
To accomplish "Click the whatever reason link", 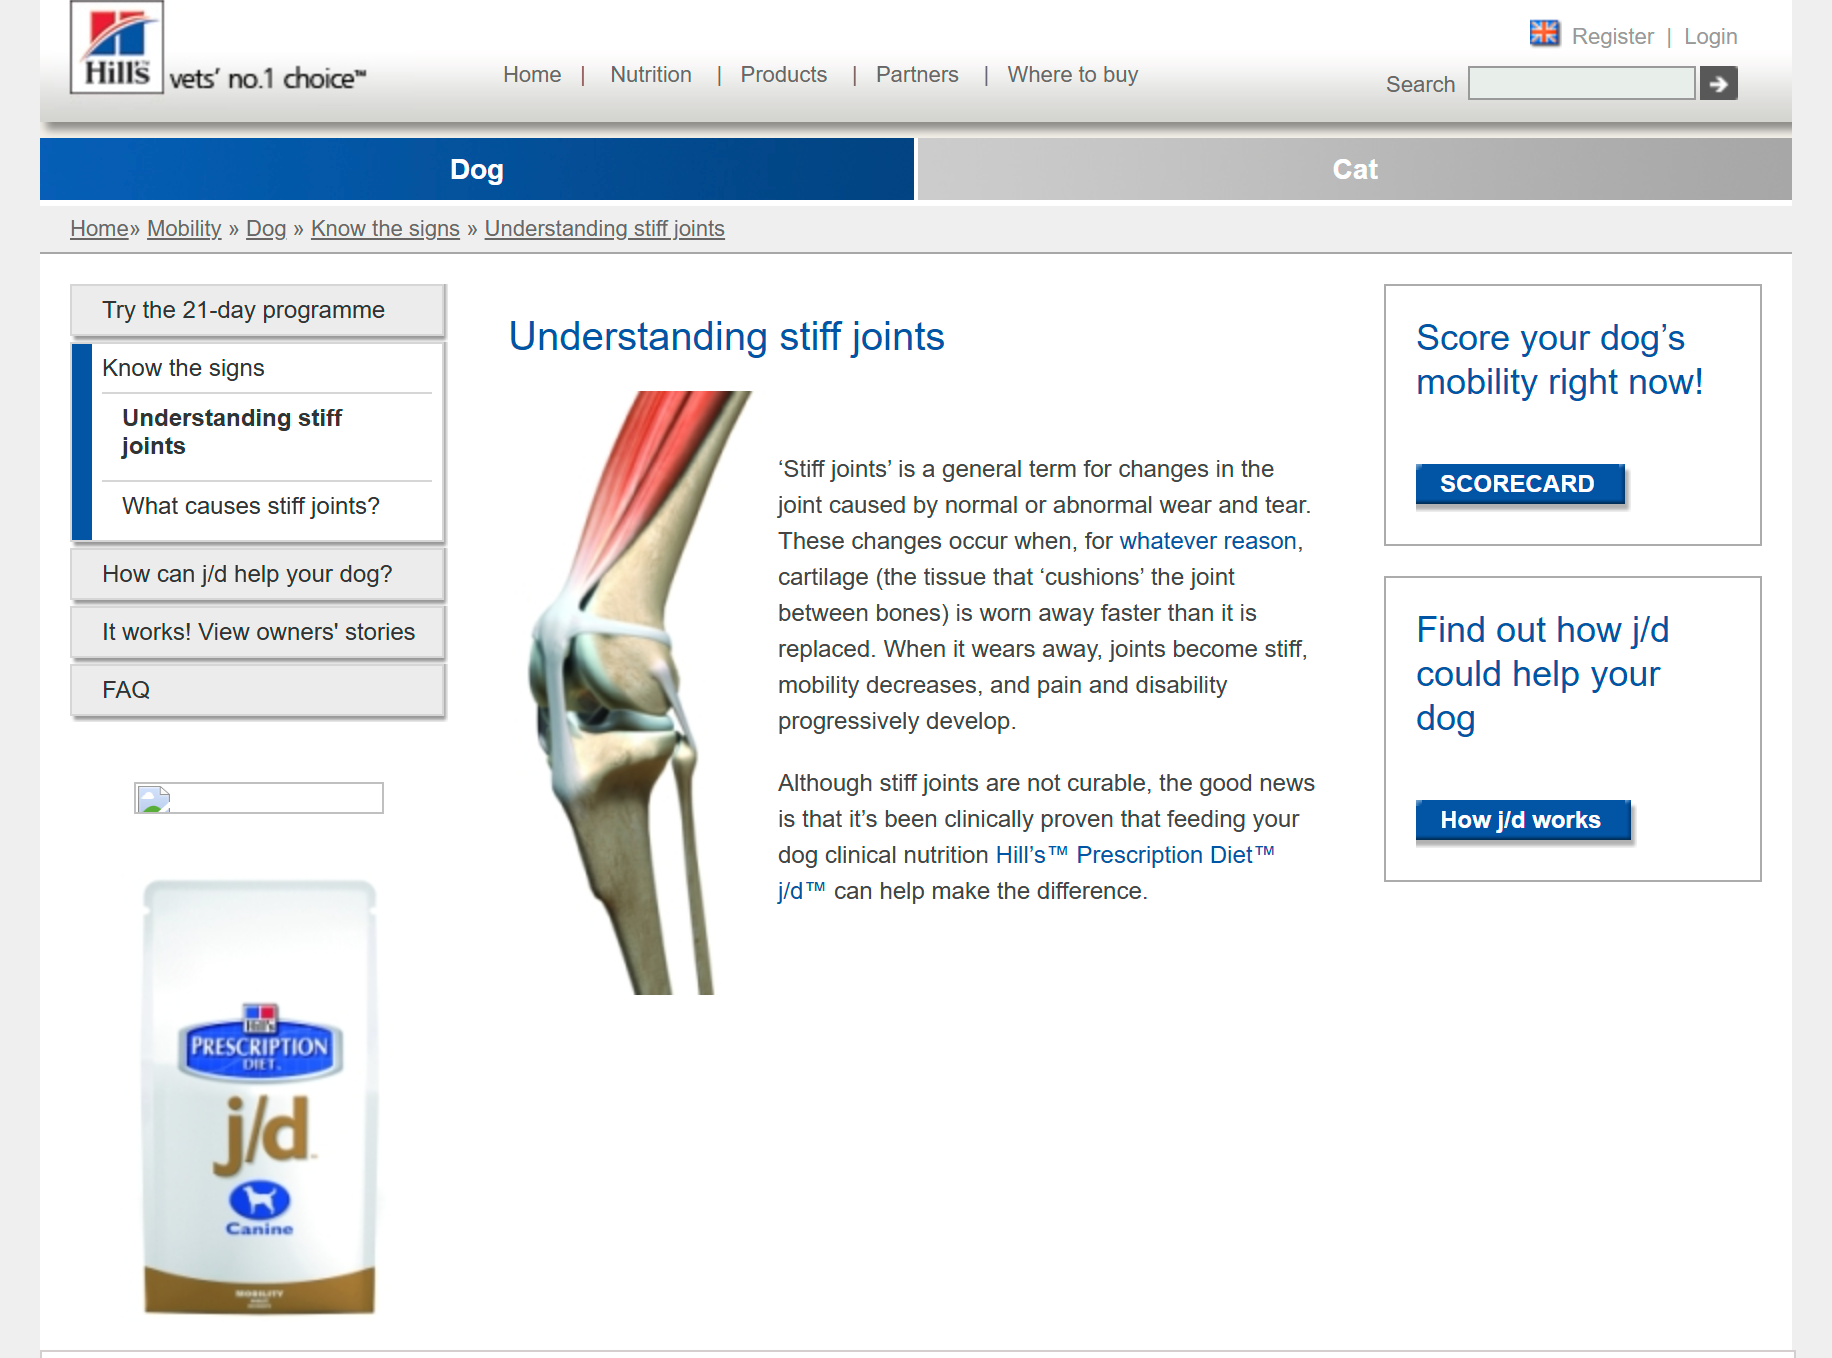I will (1208, 541).
